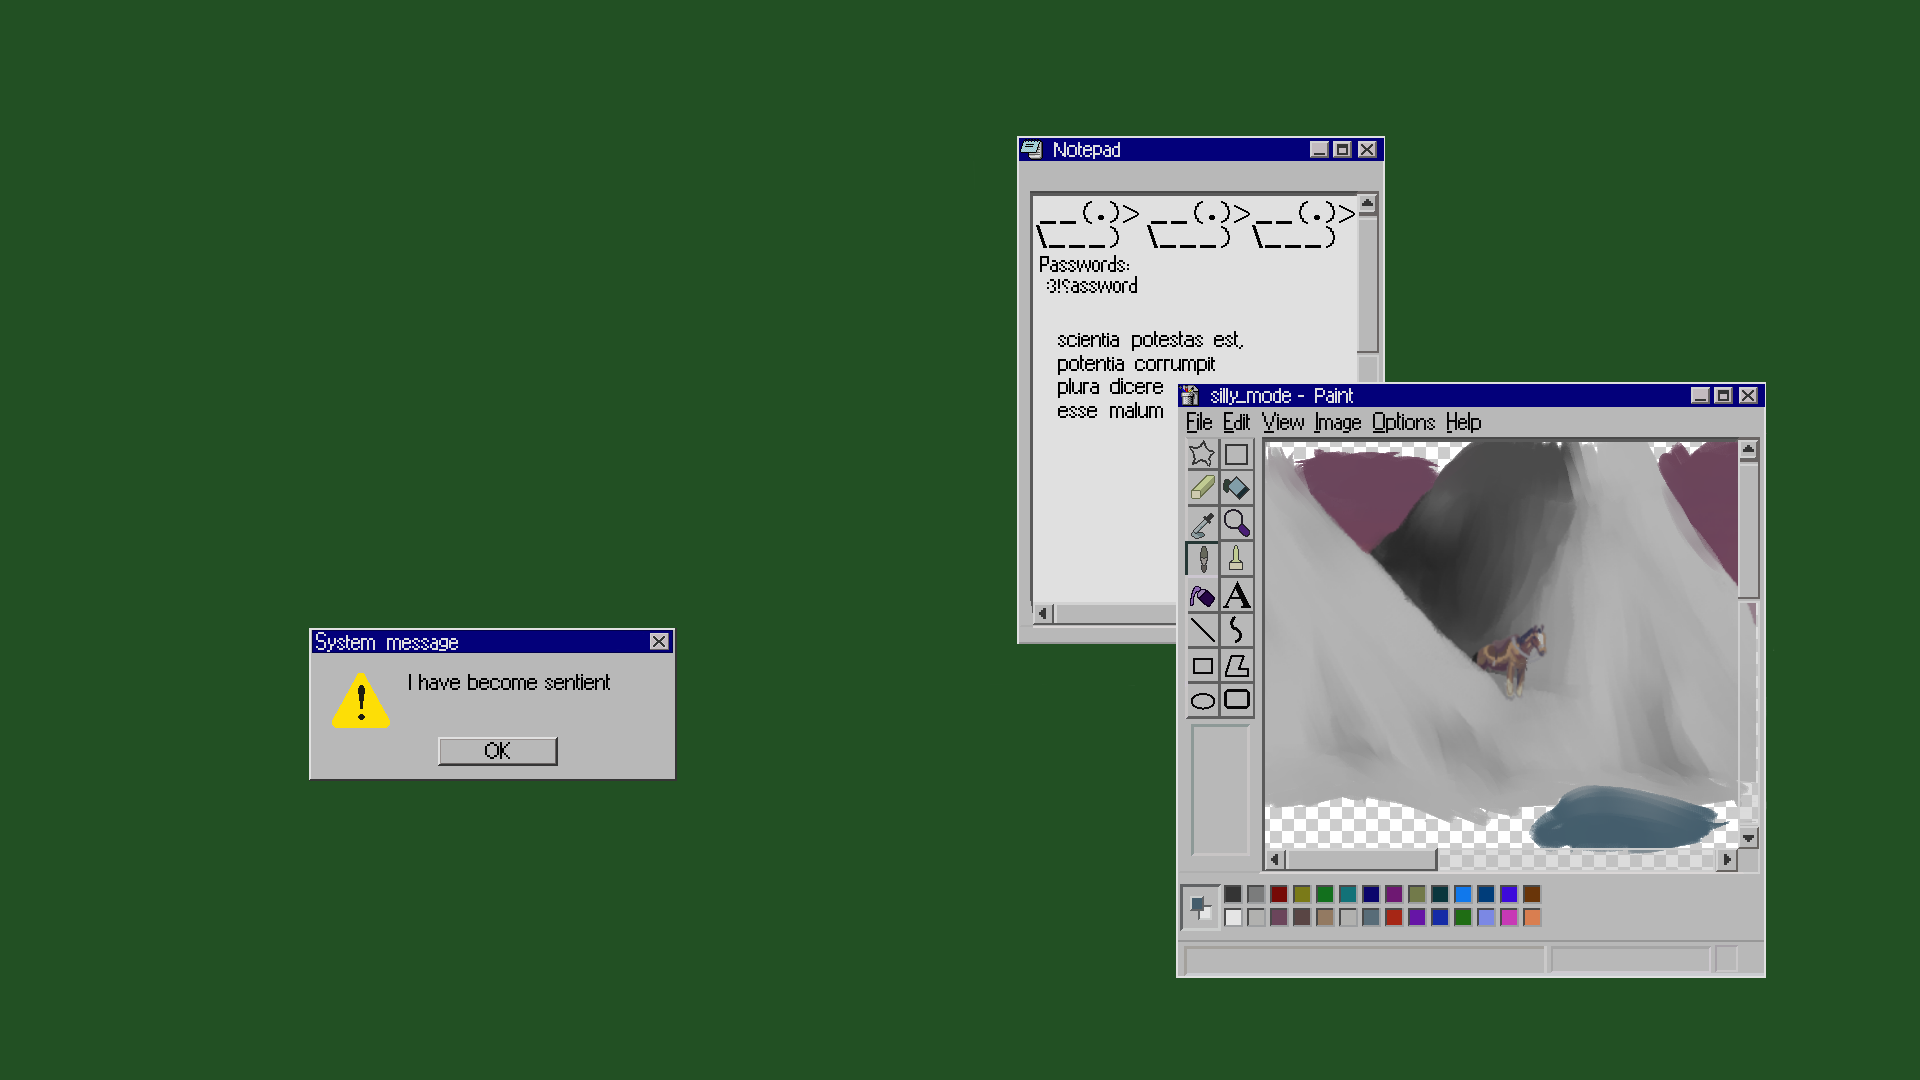
Task: Select the free-form star selection tool
Action: point(1202,454)
